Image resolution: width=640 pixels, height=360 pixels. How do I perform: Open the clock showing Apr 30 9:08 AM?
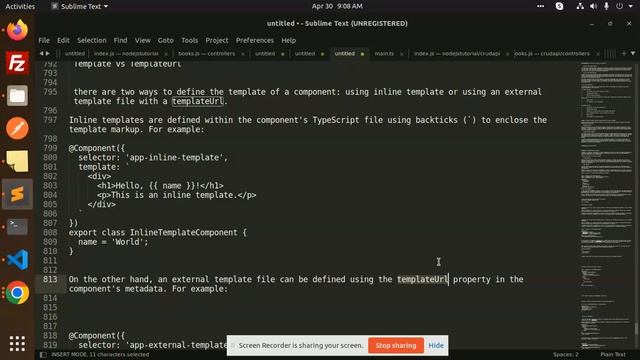click(337, 6)
